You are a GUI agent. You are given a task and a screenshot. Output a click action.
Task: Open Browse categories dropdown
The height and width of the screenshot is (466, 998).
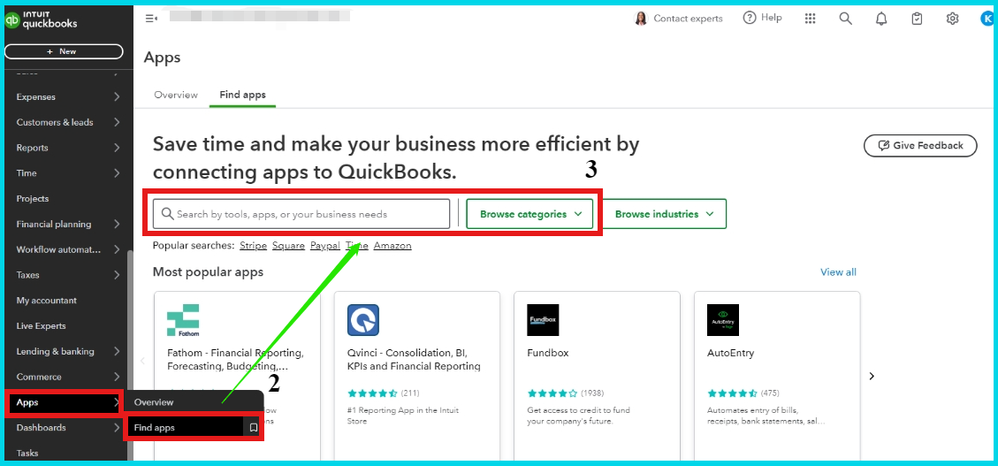(x=530, y=214)
